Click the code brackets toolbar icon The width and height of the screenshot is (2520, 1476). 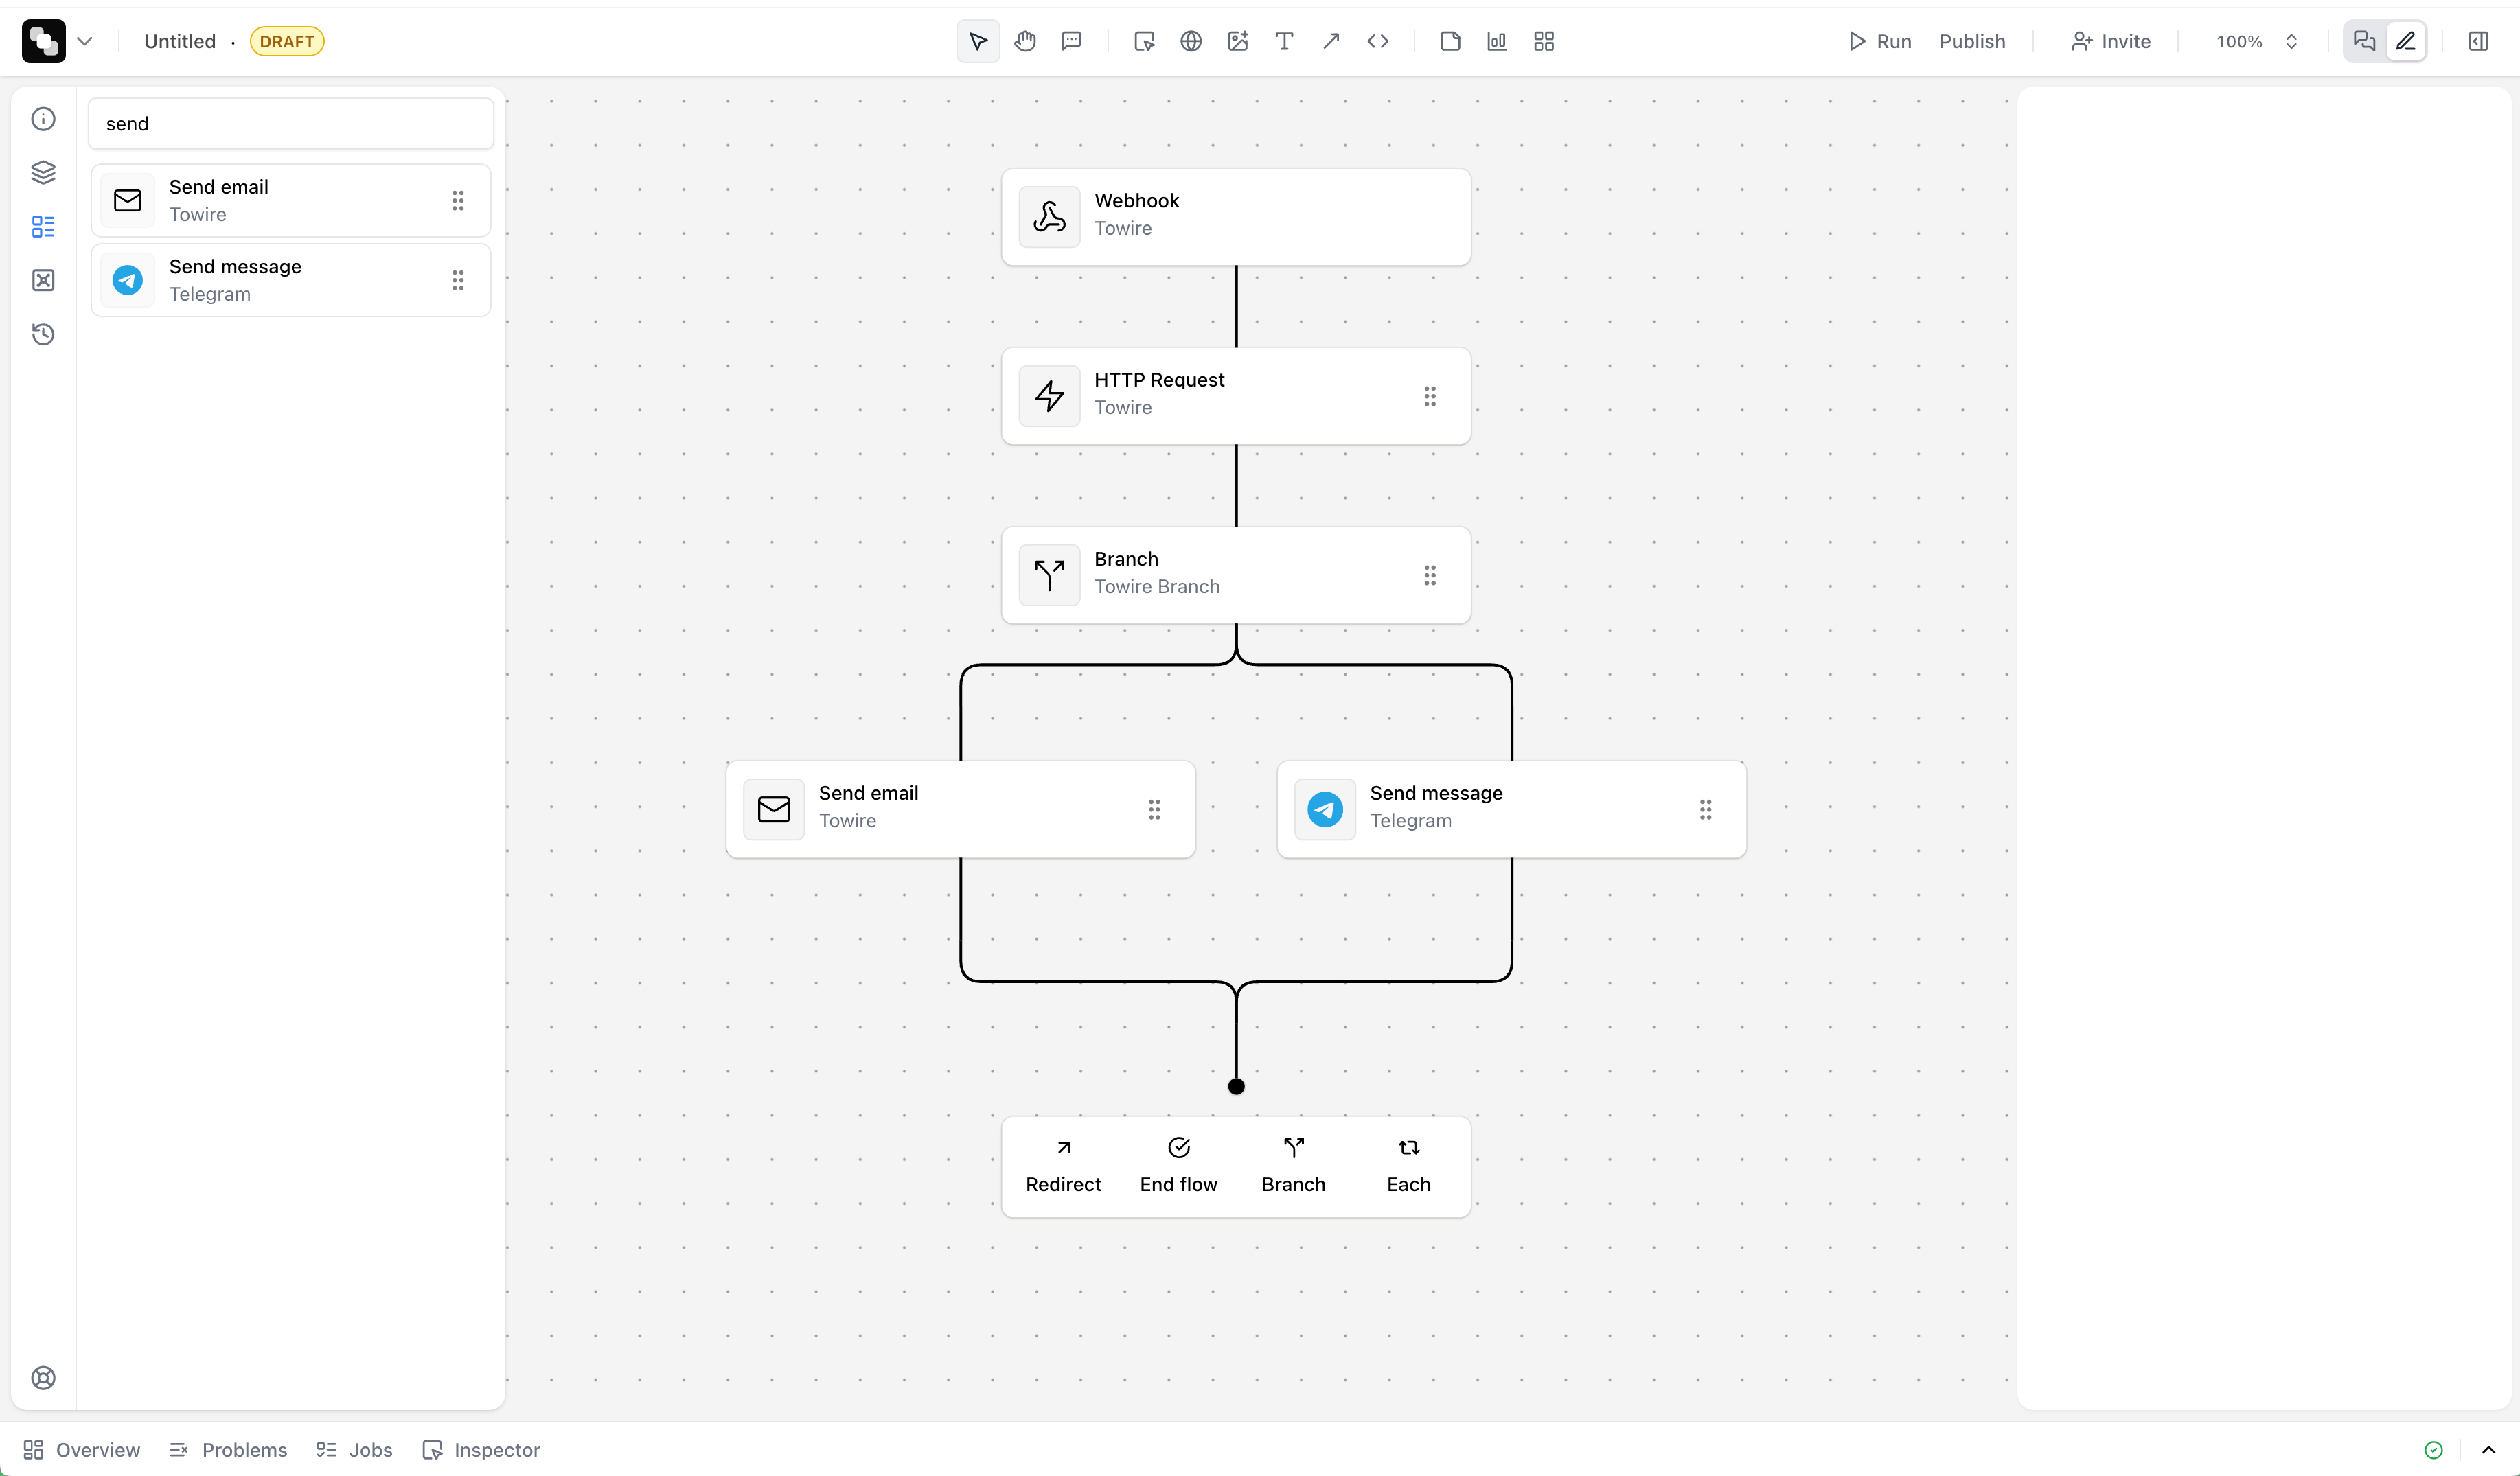click(1377, 41)
